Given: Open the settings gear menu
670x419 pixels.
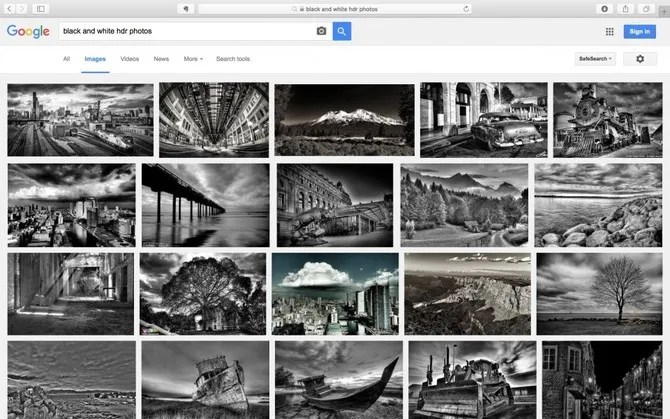Looking at the screenshot, I should [640, 59].
